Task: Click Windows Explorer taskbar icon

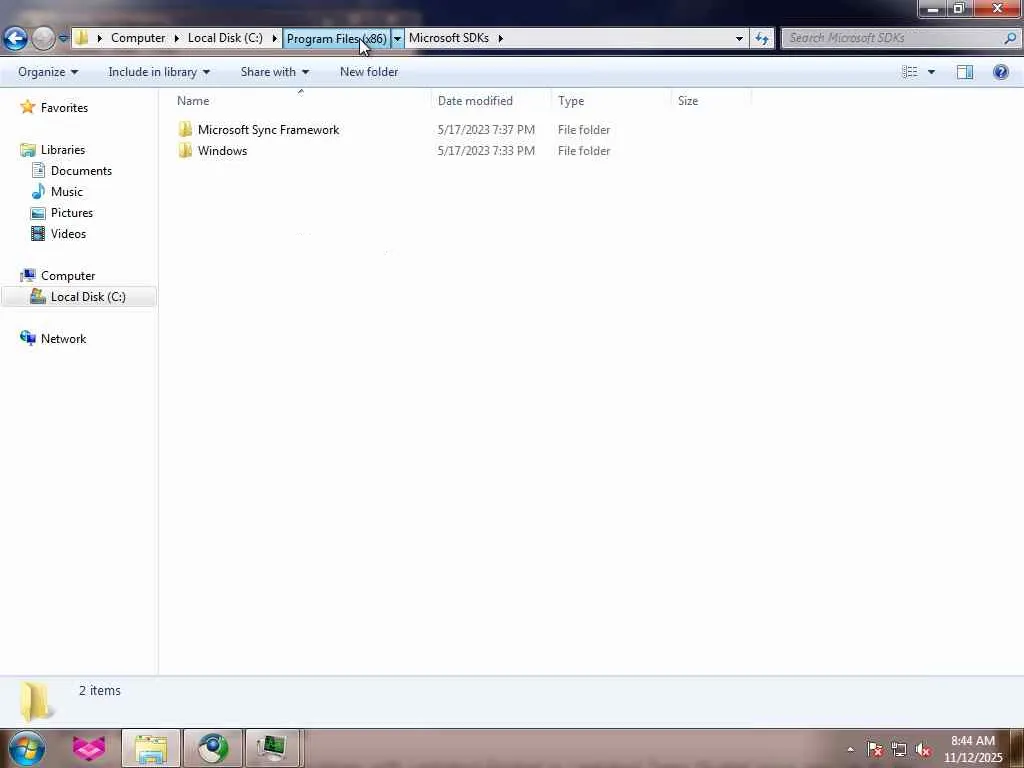Action: pos(151,748)
